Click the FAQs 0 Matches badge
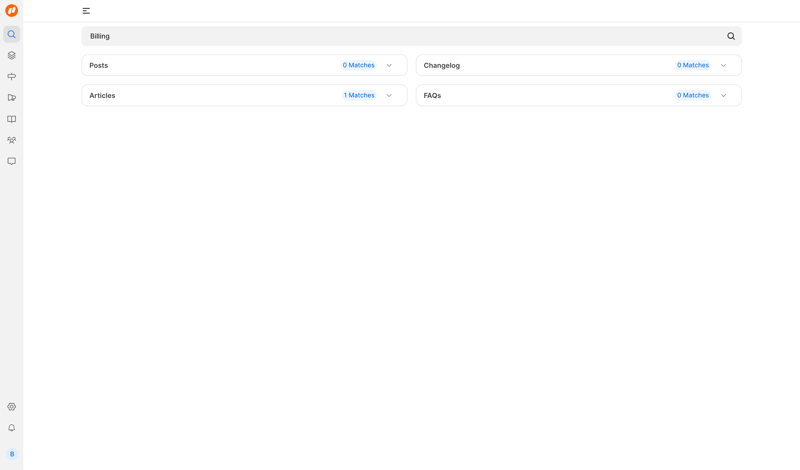 pyautogui.click(x=692, y=95)
